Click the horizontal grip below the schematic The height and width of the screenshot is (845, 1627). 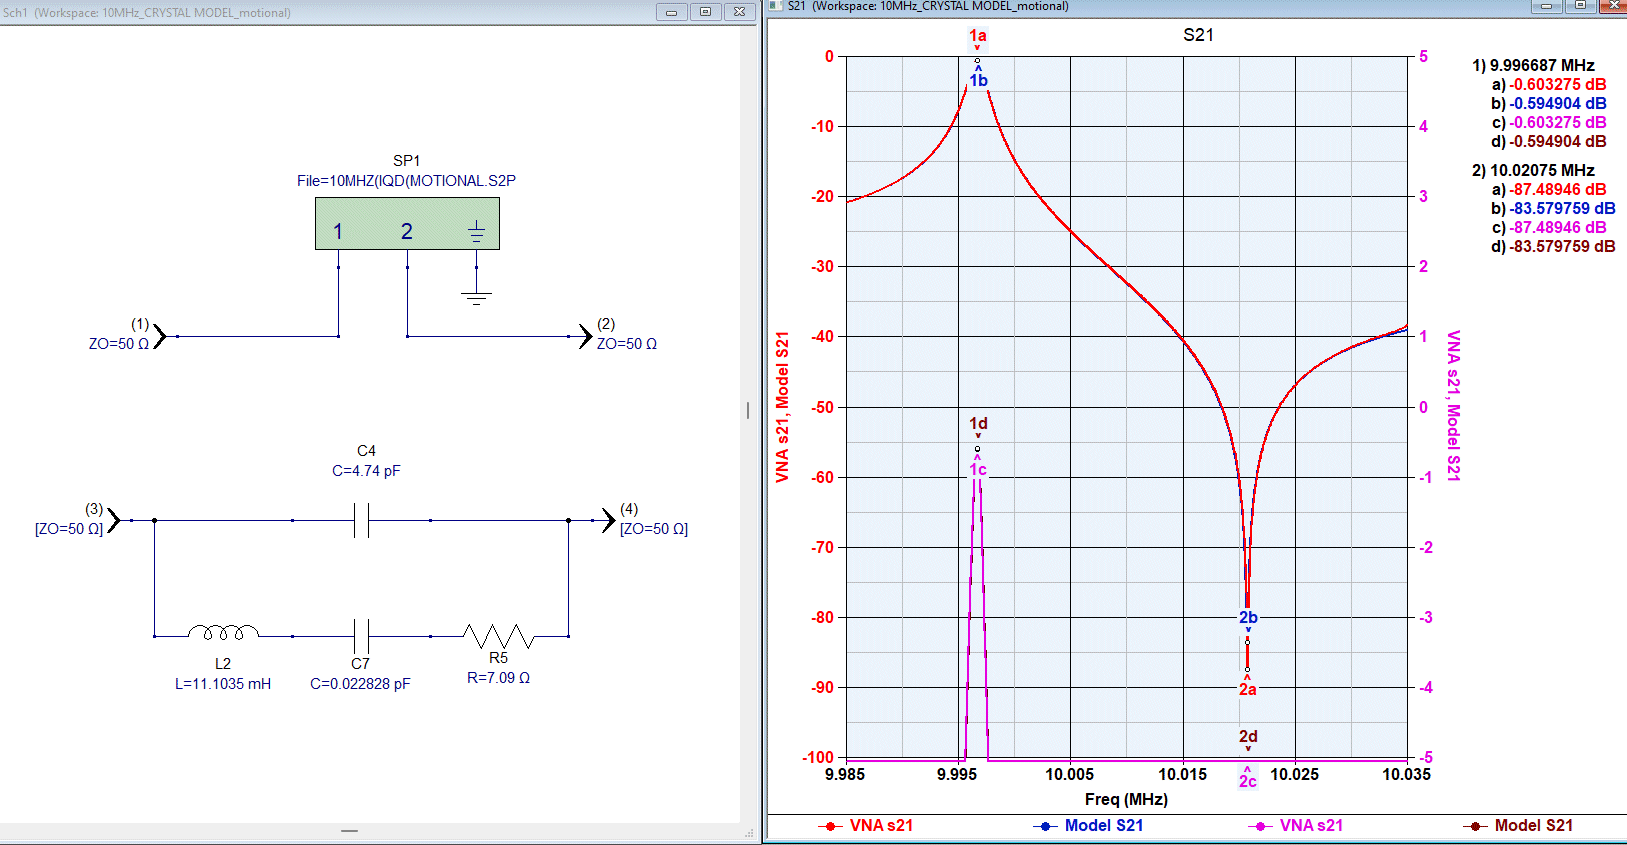coord(349,831)
